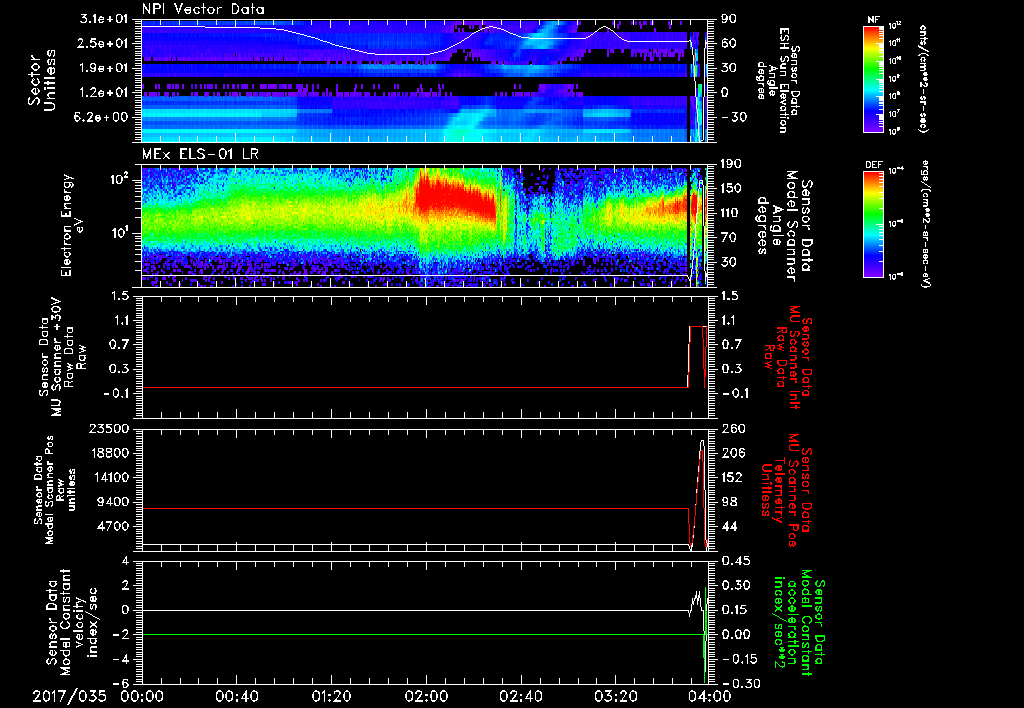Click the '9400' scanner position tick value

114,502
